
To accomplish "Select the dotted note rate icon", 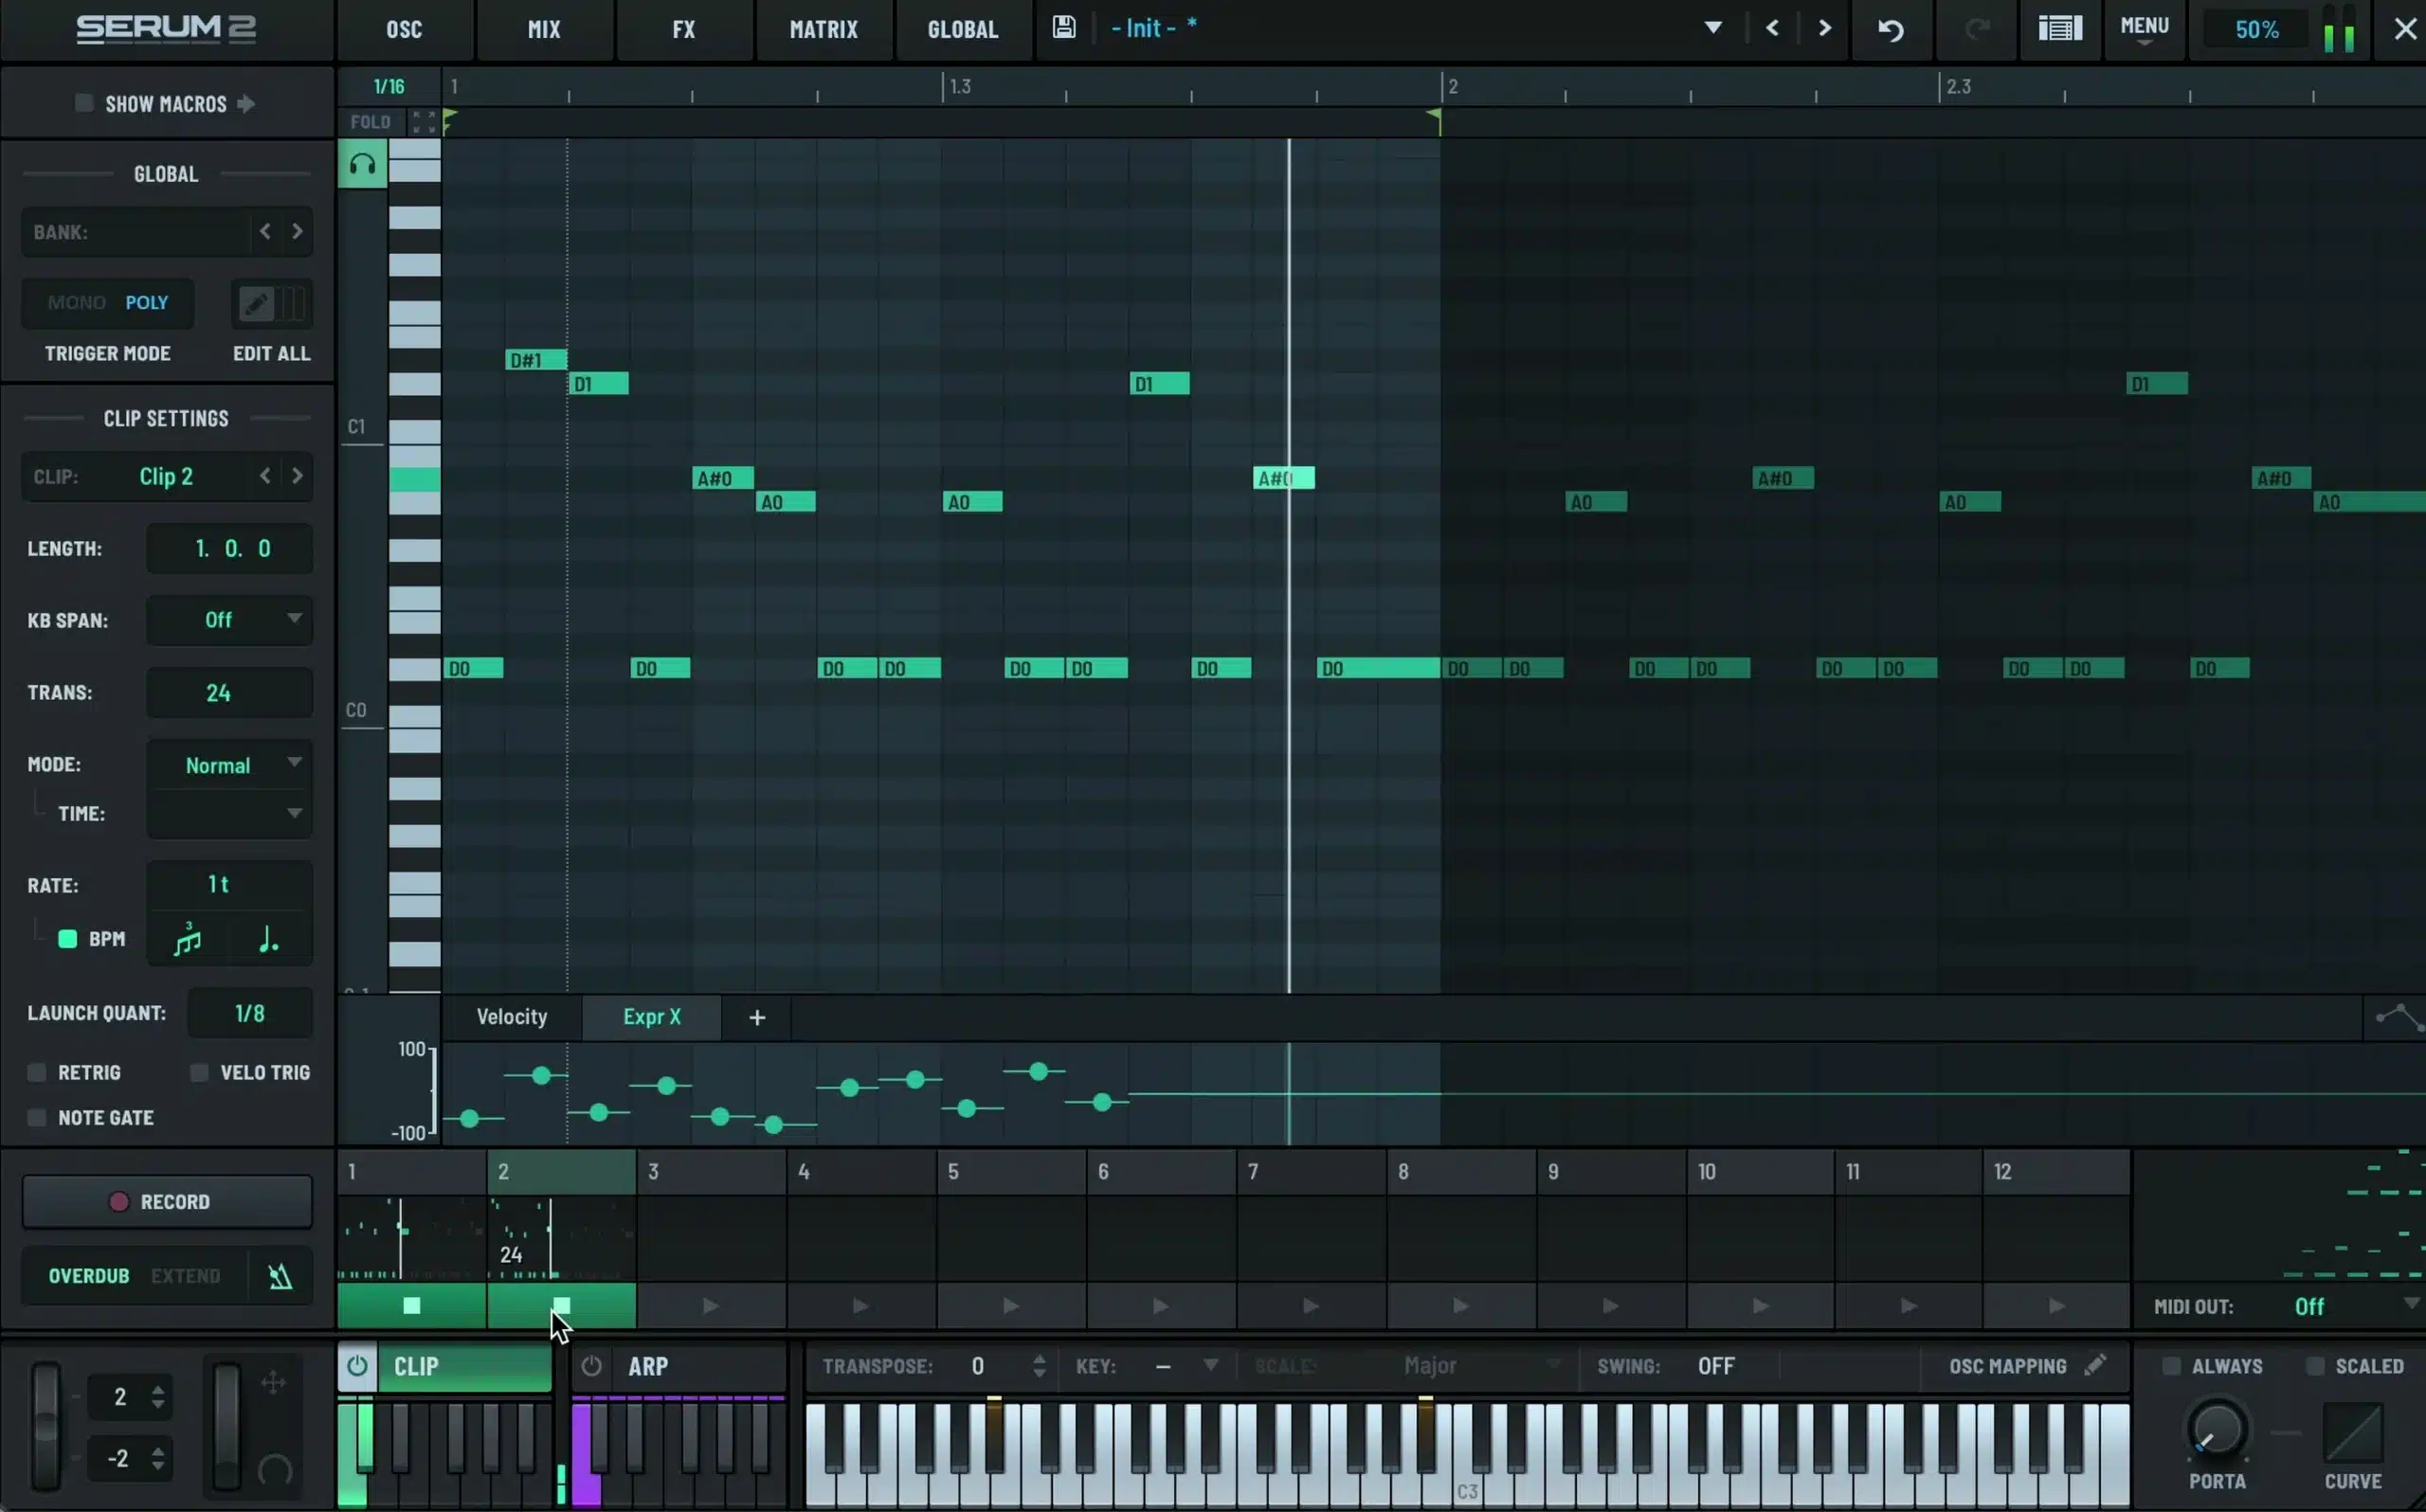I will click(x=268, y=939).
